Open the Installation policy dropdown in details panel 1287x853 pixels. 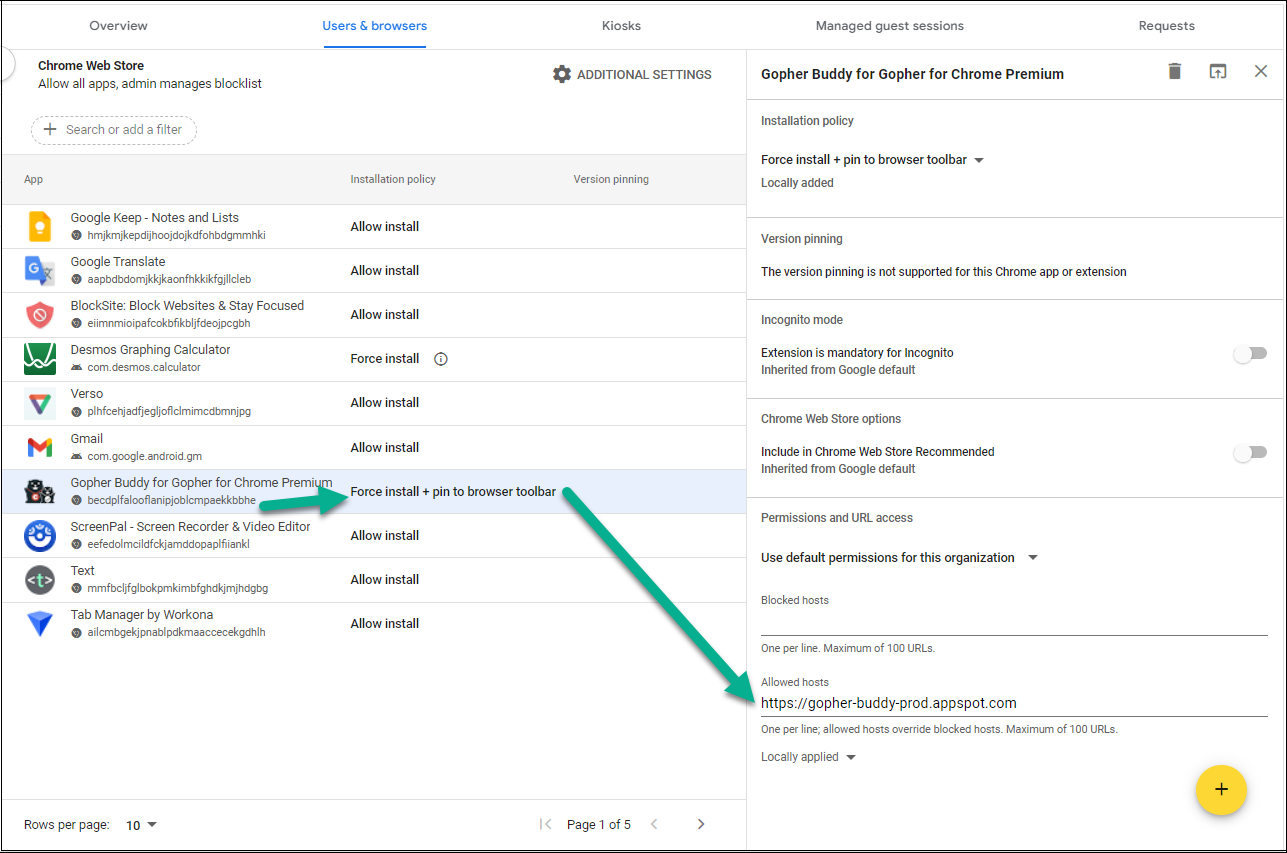tap(873, 160)
